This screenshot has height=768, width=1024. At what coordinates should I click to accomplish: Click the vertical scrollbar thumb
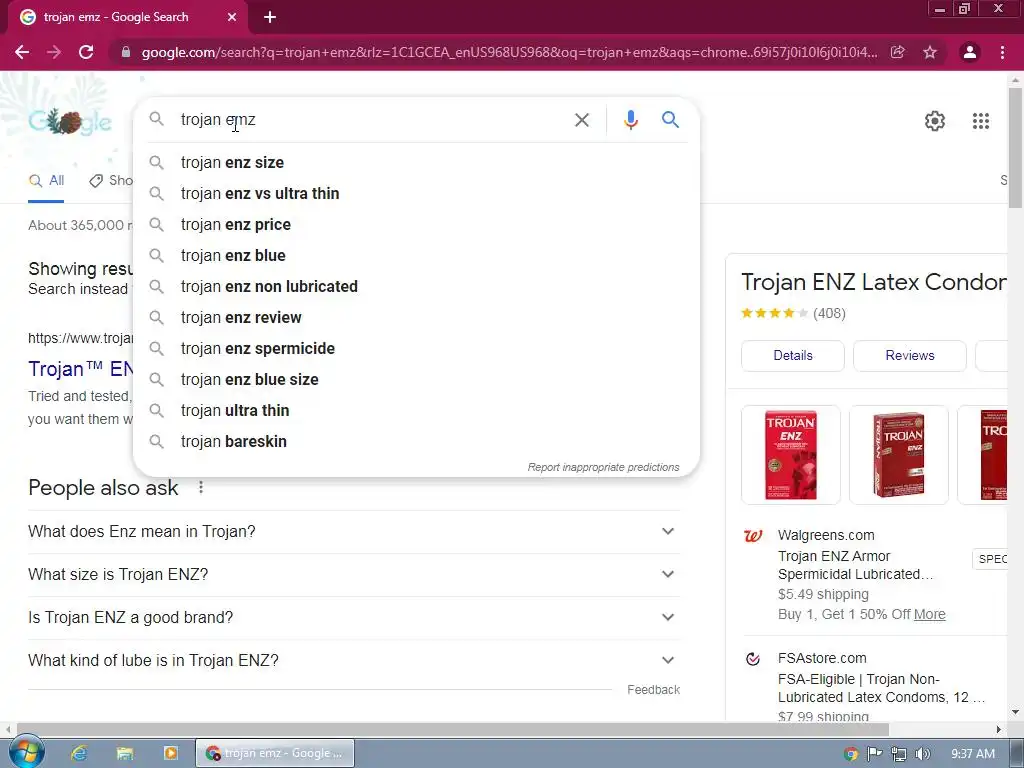(x=1015, y=147)
